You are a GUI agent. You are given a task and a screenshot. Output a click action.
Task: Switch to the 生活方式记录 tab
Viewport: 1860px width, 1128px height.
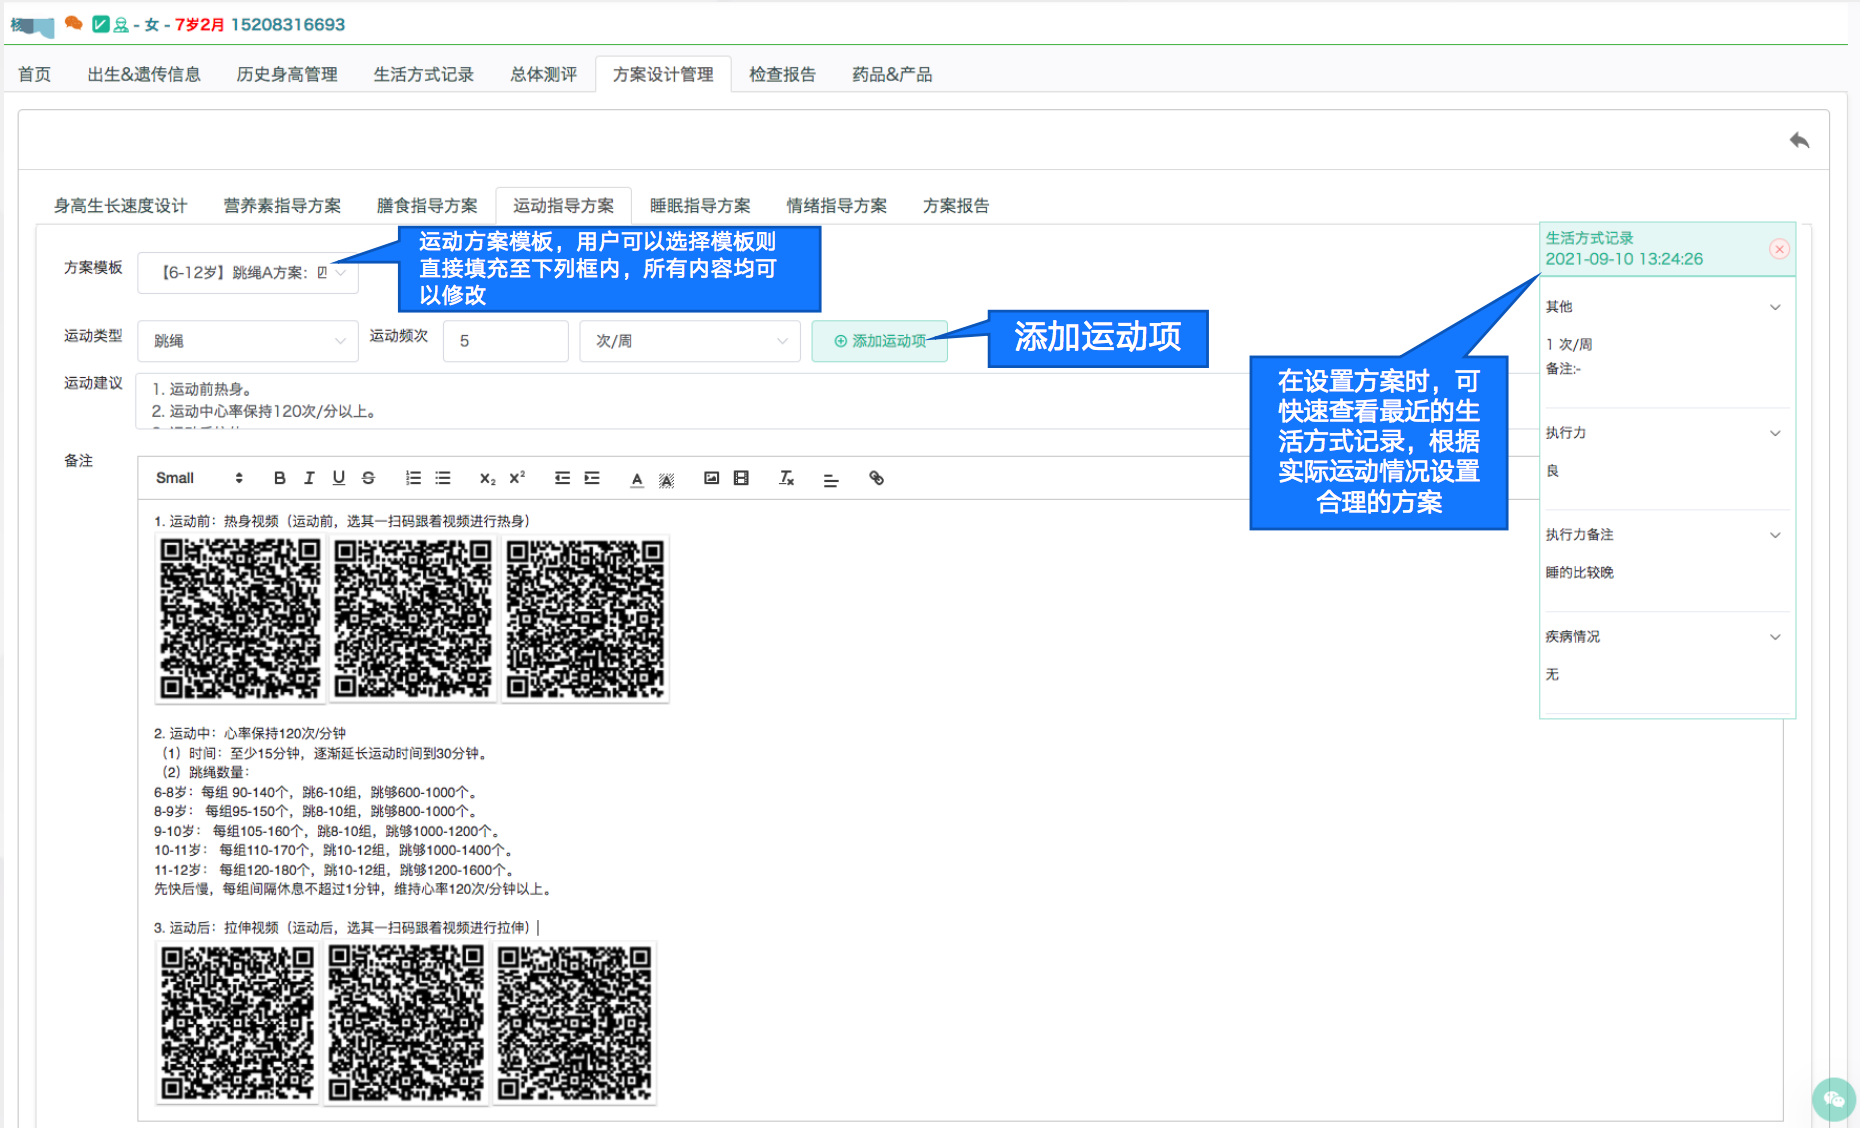click(x=424, y=74)
